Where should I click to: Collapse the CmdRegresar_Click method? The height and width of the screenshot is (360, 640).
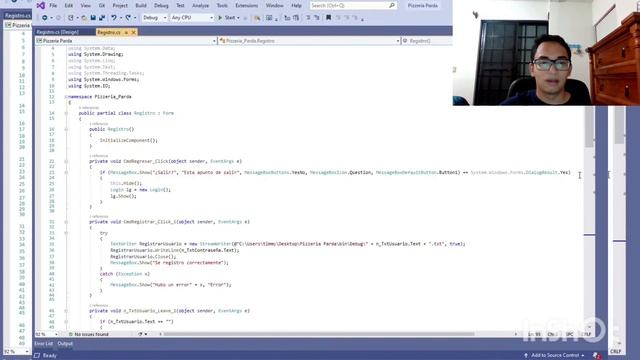66,161
